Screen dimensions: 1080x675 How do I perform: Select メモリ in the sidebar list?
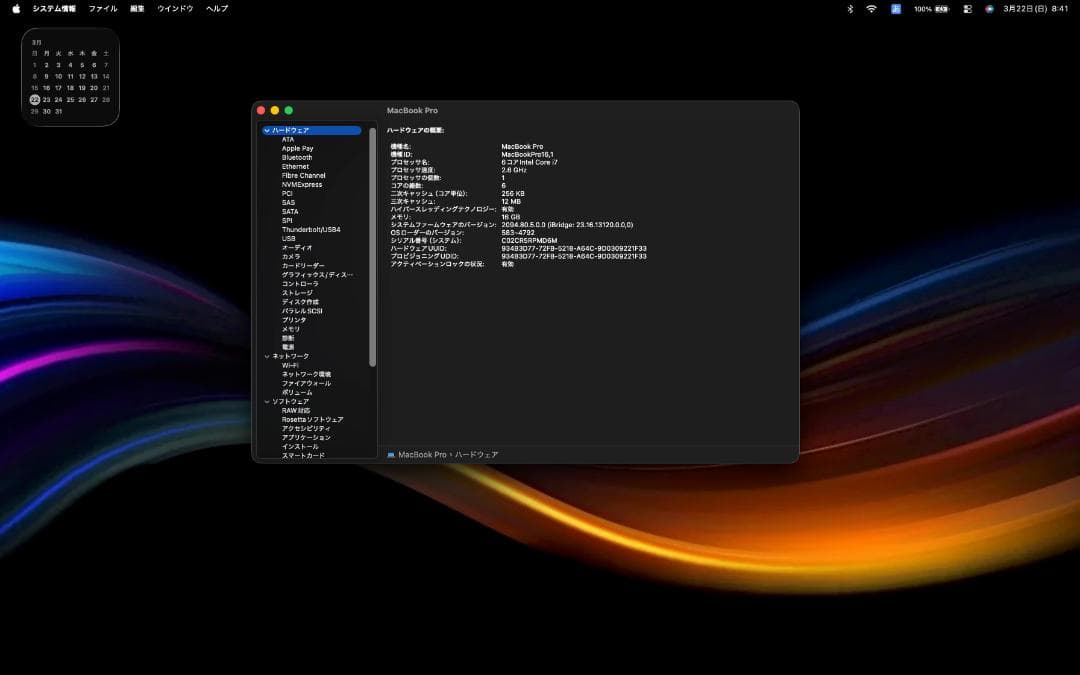(291, 329)
